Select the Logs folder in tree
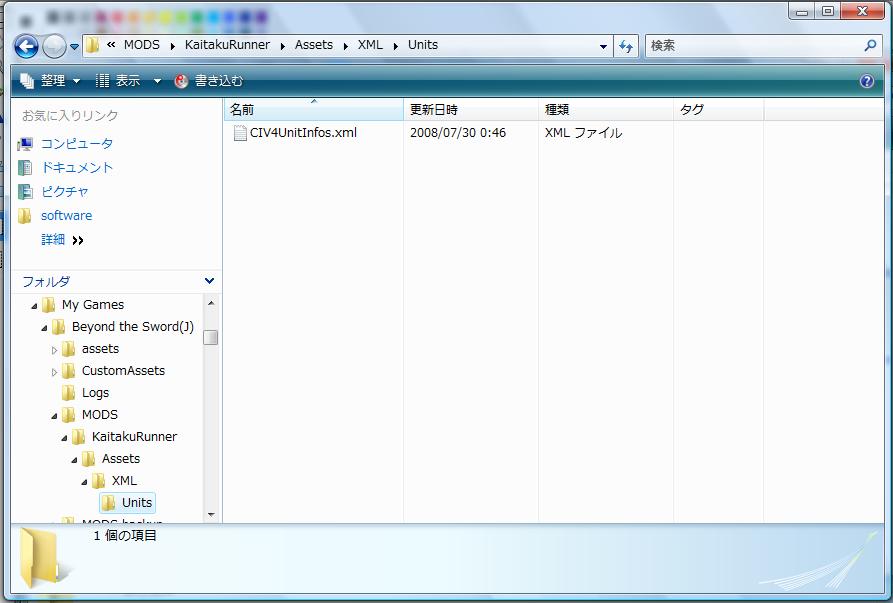Image resolution: width=893 pixels, height=603 pixels. tap(95, 393)
